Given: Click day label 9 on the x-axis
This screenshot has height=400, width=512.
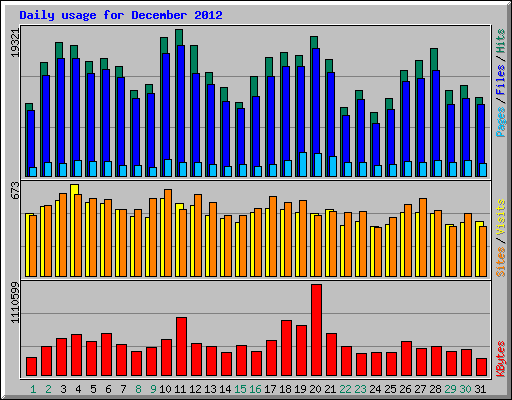Looking at the screenshot, I should click(153, 389).
